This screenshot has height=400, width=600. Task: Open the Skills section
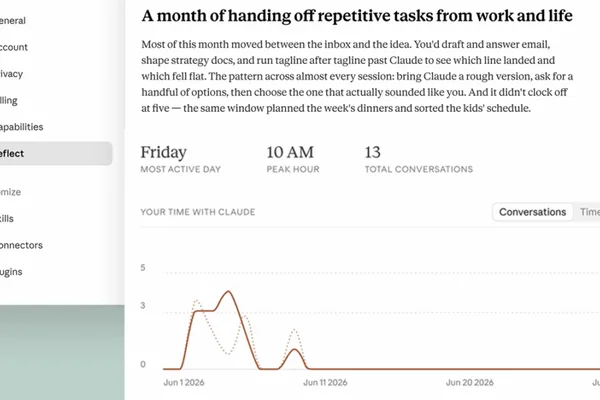point(7,219)
